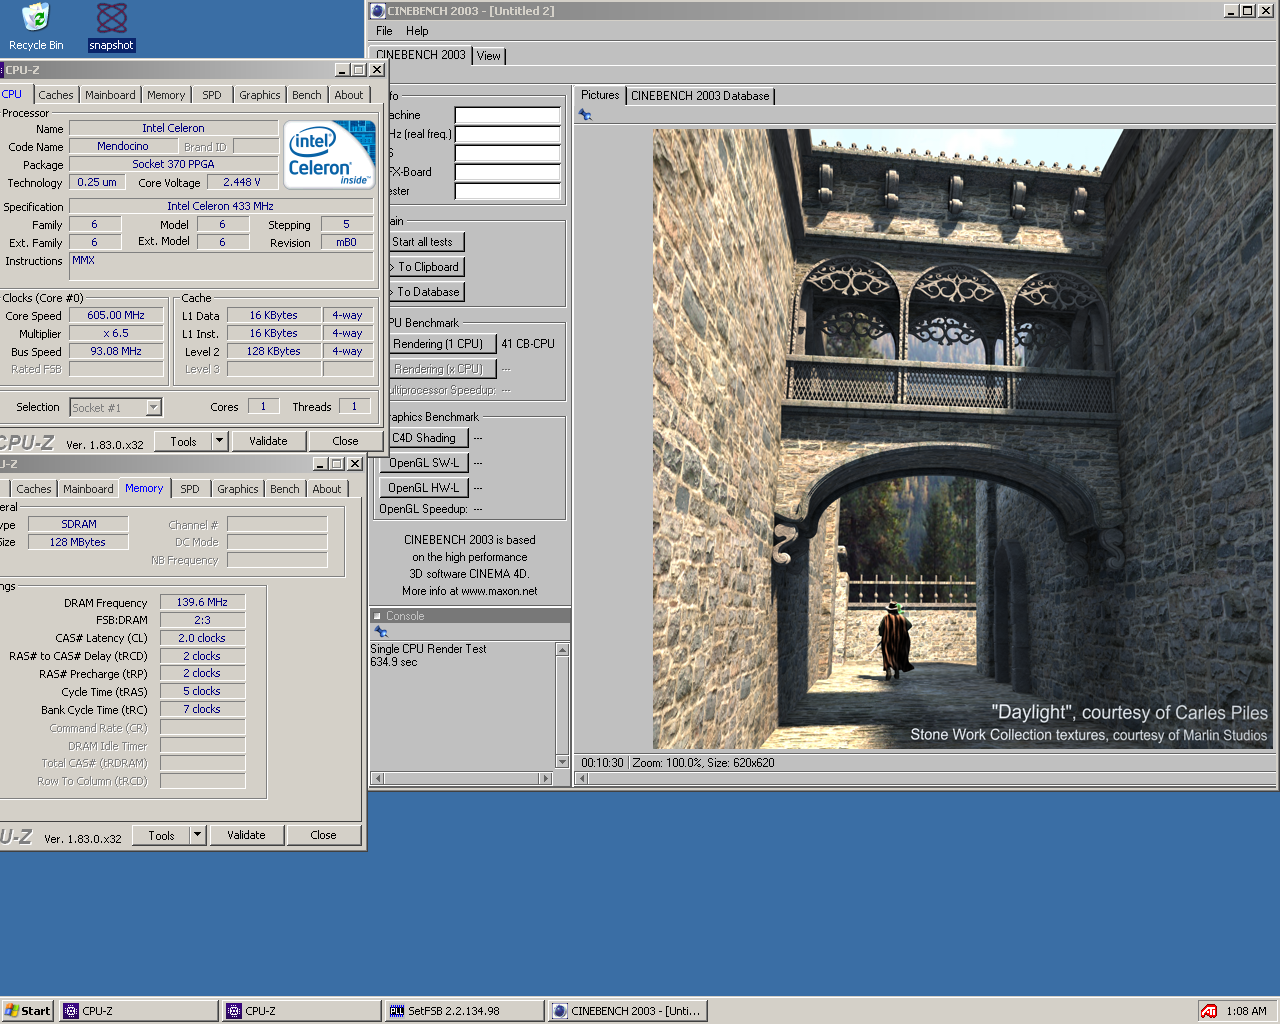
Task: Switch to the View tab in CINEBENCH
Action: click(489, 56)
